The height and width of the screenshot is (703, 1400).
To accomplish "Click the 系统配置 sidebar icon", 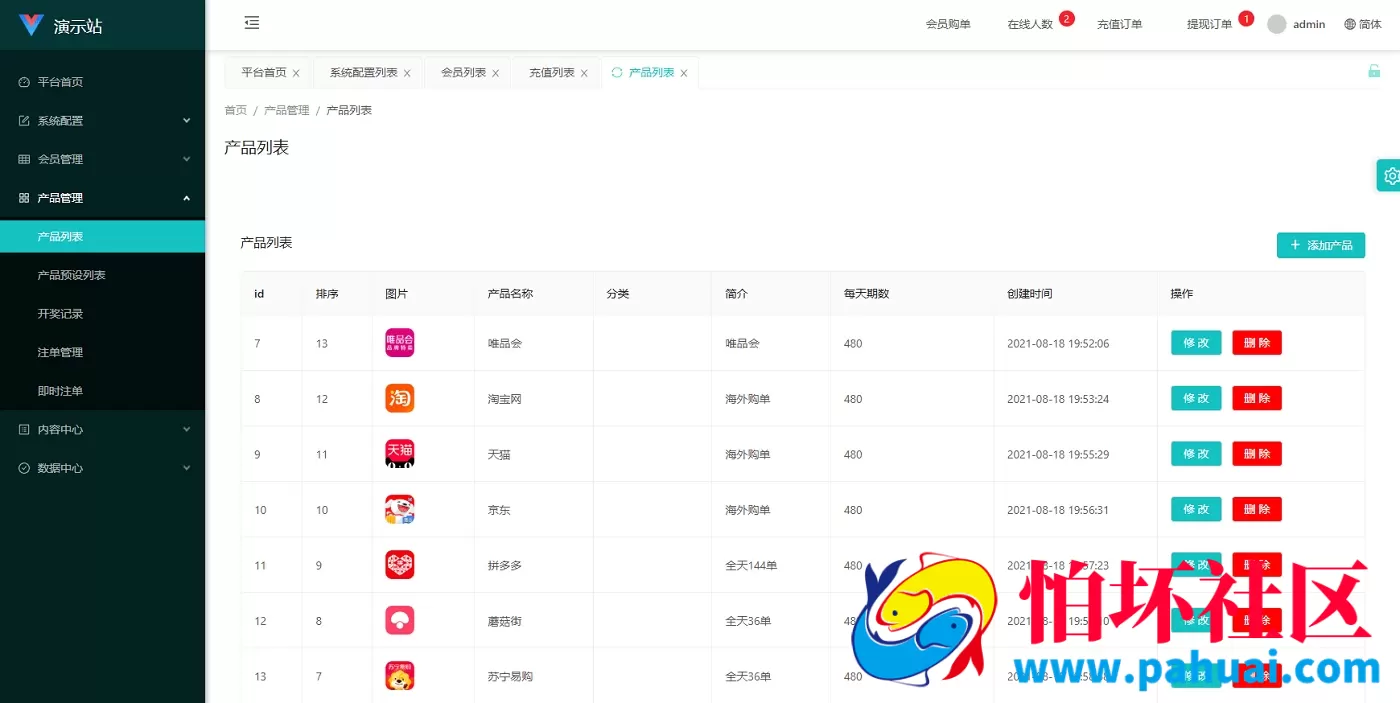I will pos(24,121).
